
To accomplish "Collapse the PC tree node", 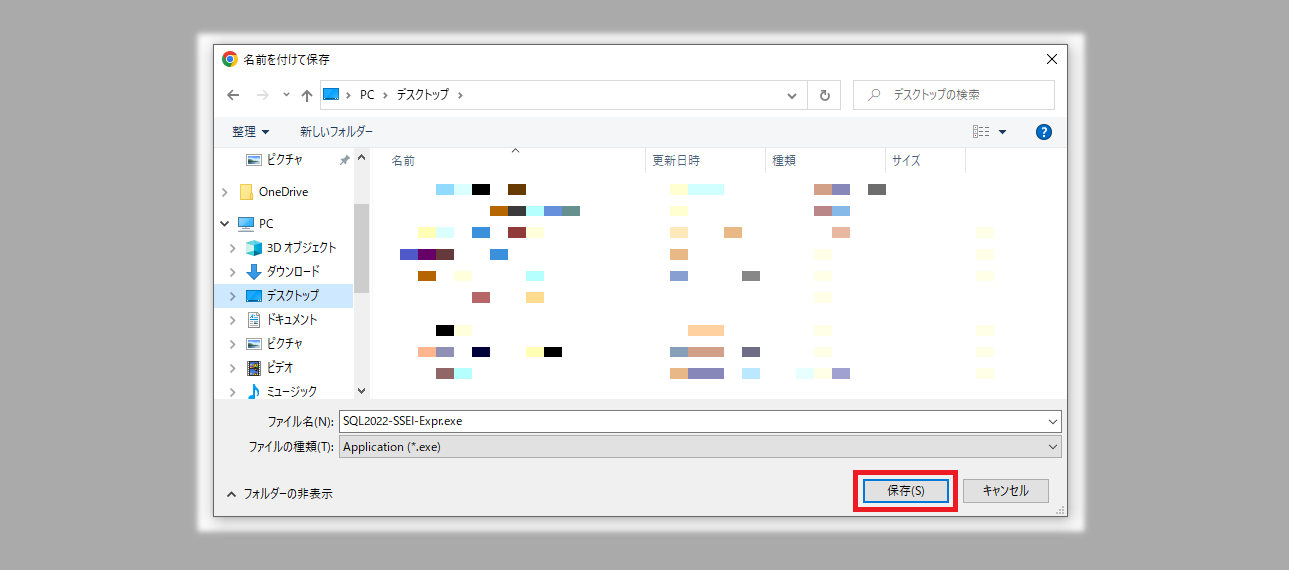I will (x=224, y=224).
